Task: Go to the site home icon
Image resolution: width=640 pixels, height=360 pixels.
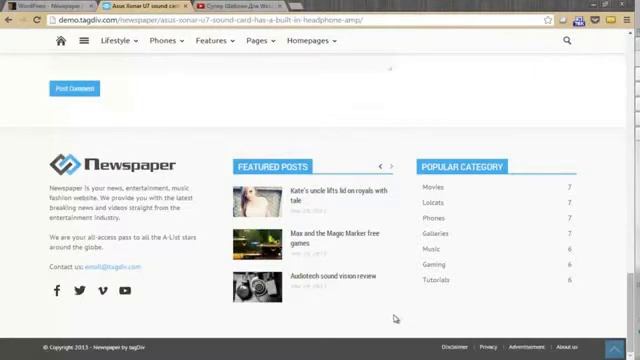Action: click(61, 40)
